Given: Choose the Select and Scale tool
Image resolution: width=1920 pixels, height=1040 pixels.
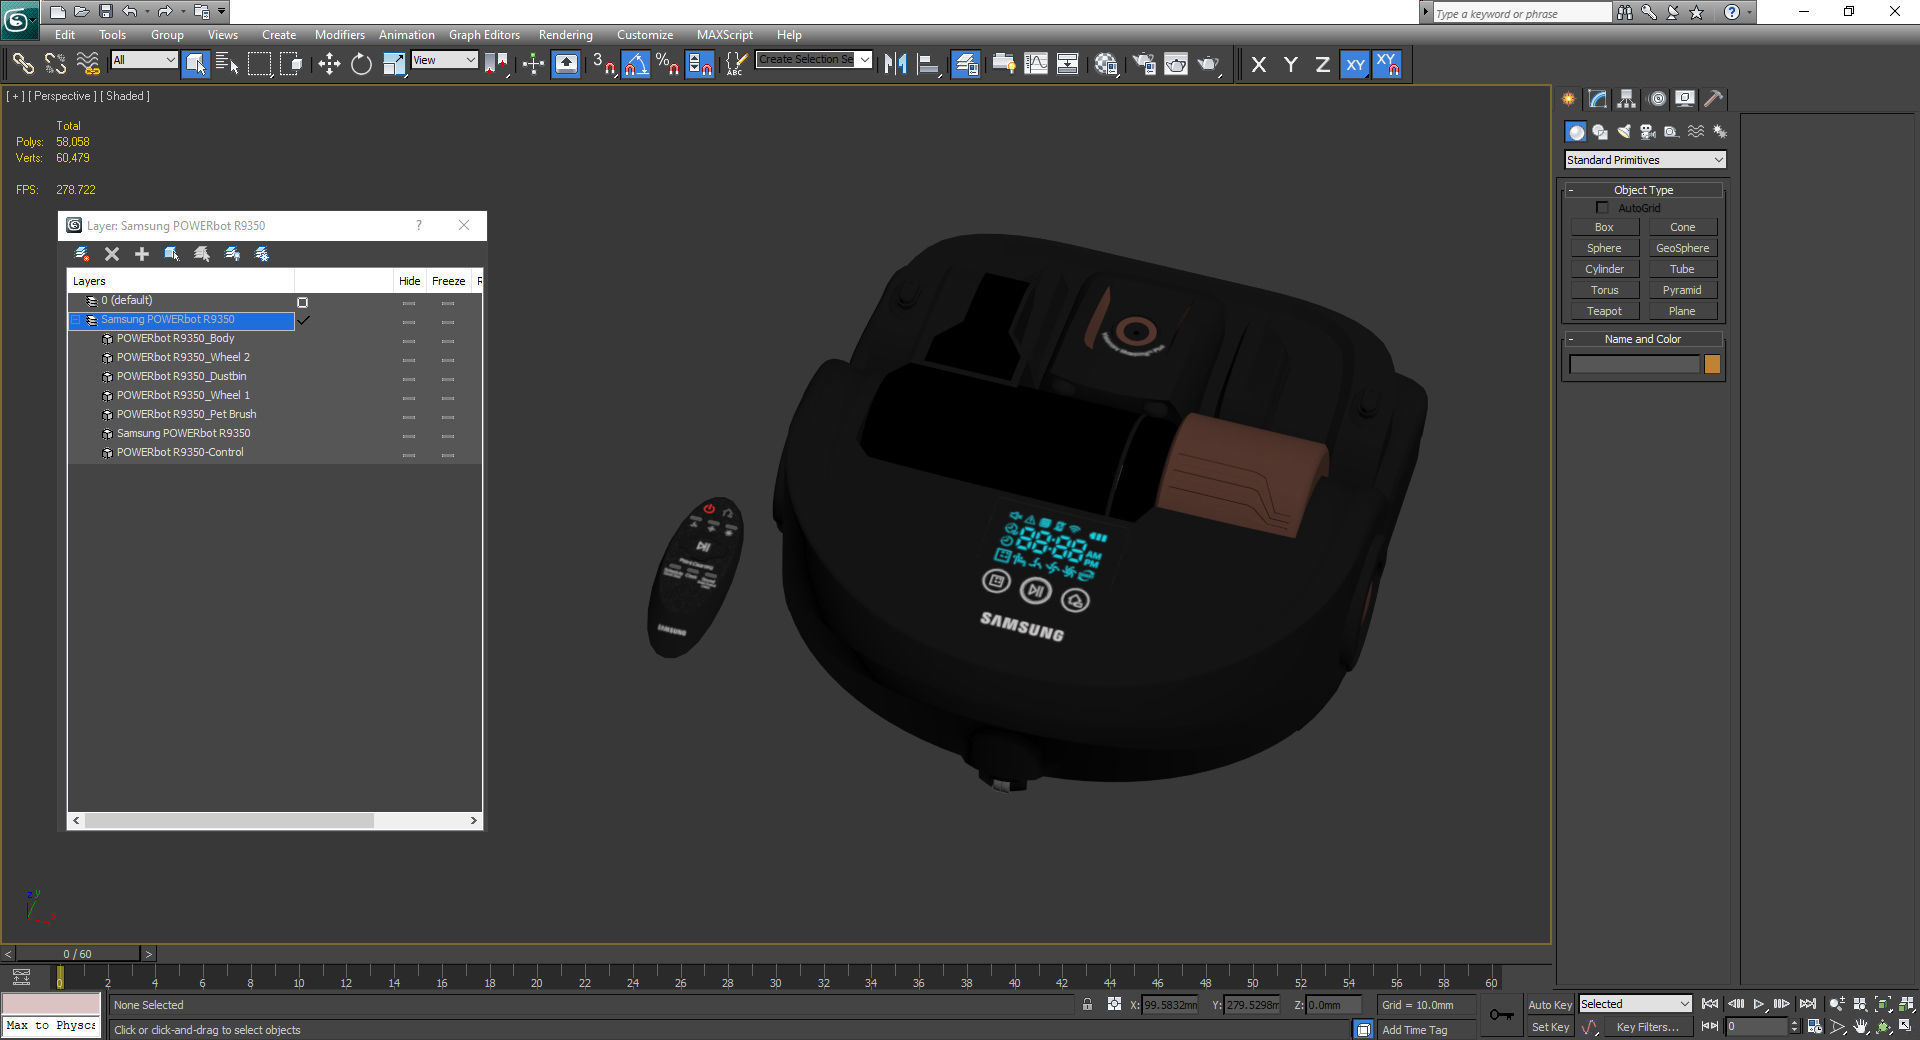Looking at the screenshot, I should pyautogui.click(x=394, y=64).
